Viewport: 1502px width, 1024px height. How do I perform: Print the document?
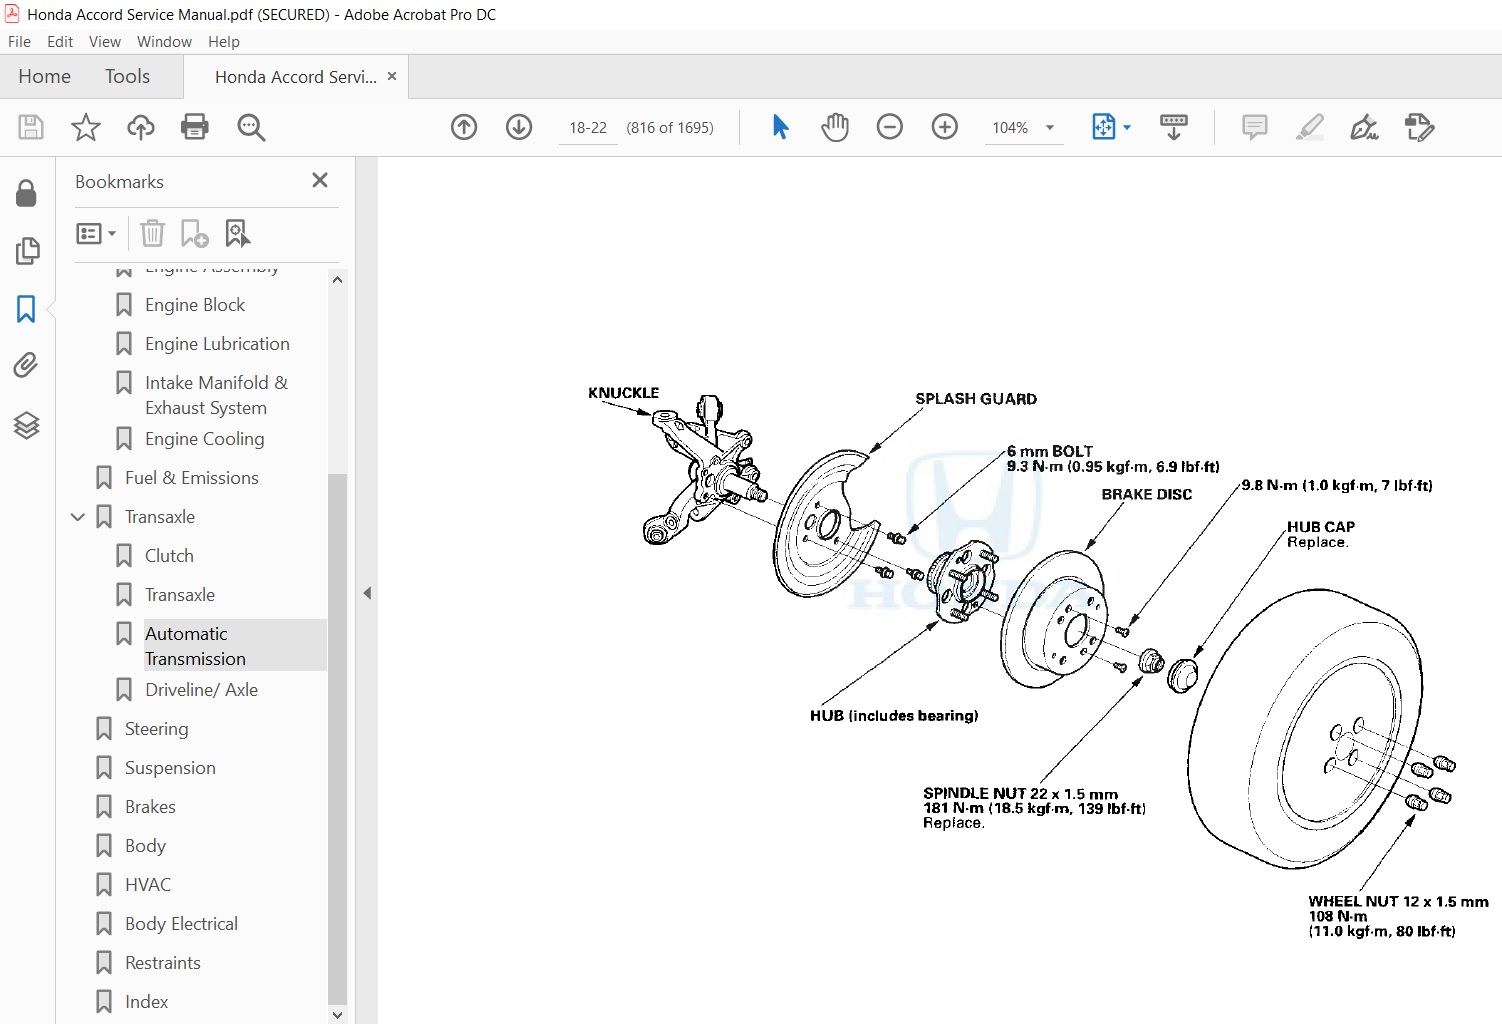[x=195, y=127]
